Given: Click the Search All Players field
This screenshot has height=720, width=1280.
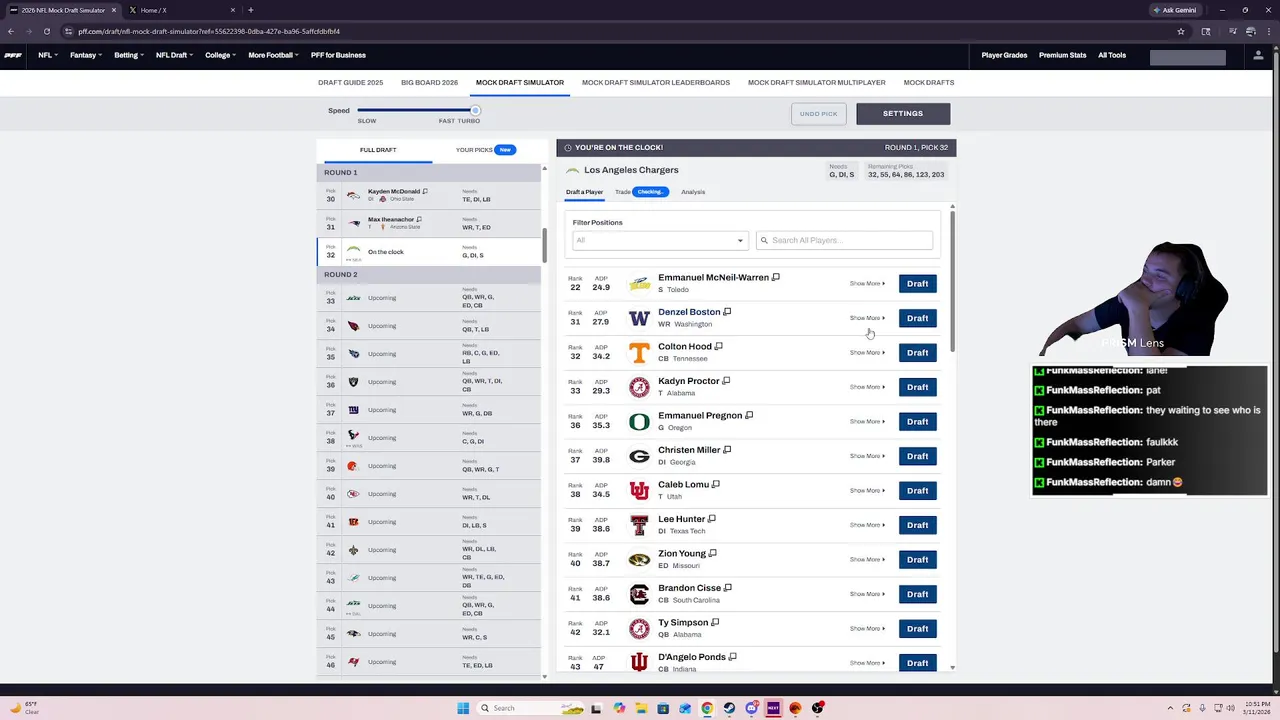Looking at the screenshot, I should (x=844, y=240).
